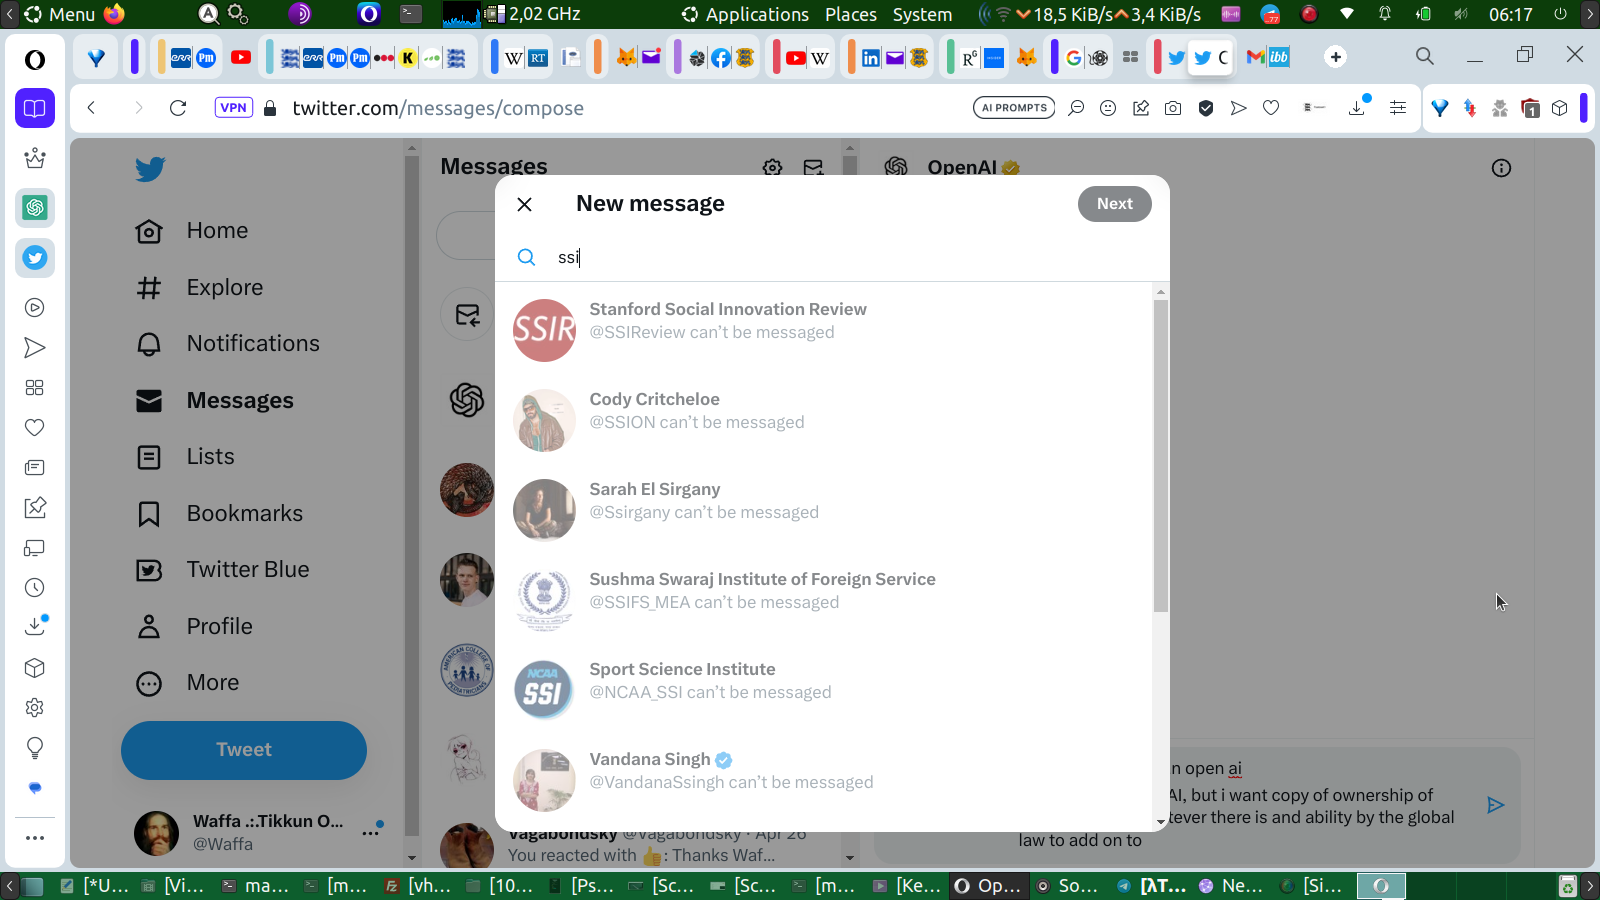Open the Menu launcher in top panel

point(60,14)
